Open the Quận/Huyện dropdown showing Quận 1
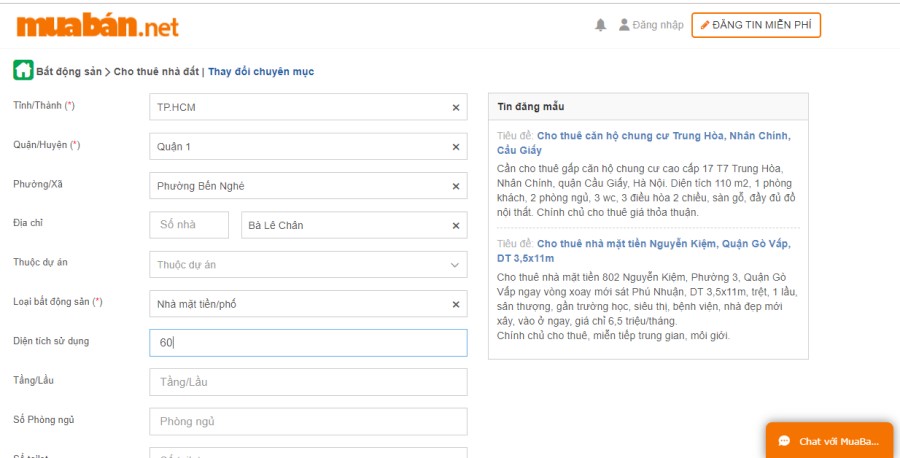Viewport: 900px width, 458px height. tap(308, 147)
